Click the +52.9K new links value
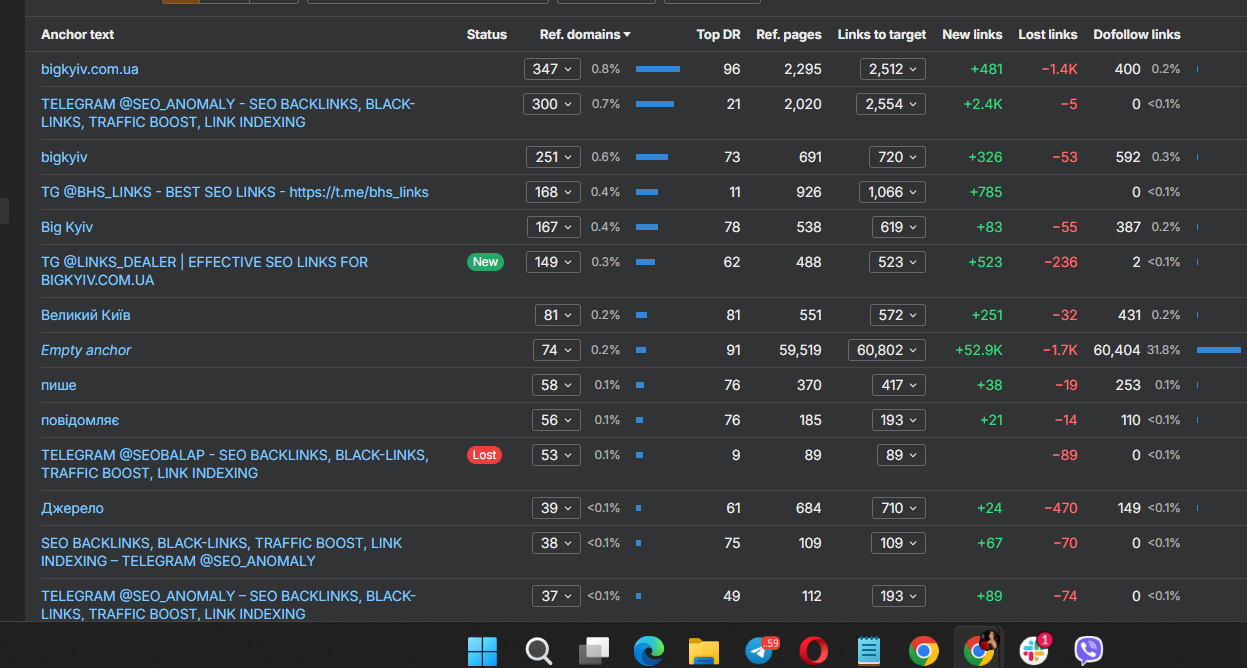The height and width of the screenshot is (668, 1247). tap(977, 350)
